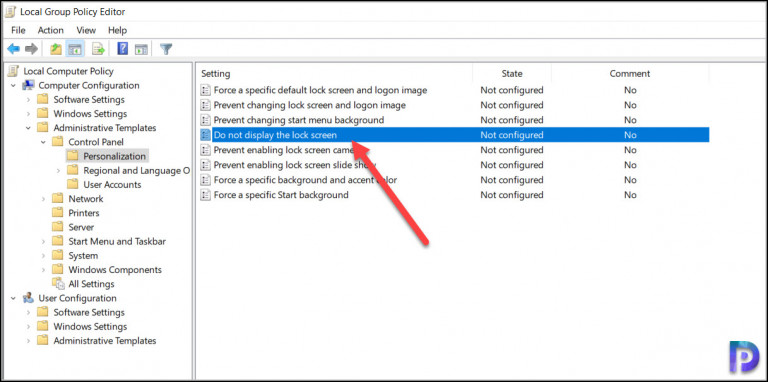768x382 pixels.
Task: Click icon of 'Prevent changing lock screen and logon image'
Action: click(x=206, y=105)
